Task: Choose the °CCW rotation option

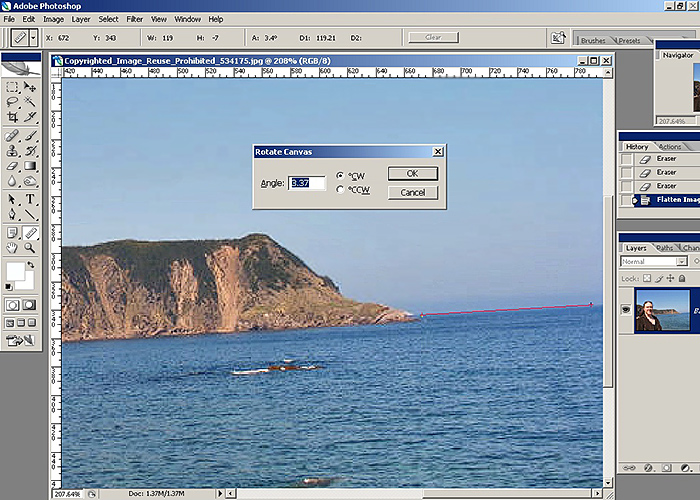Action: click(340, 190)
